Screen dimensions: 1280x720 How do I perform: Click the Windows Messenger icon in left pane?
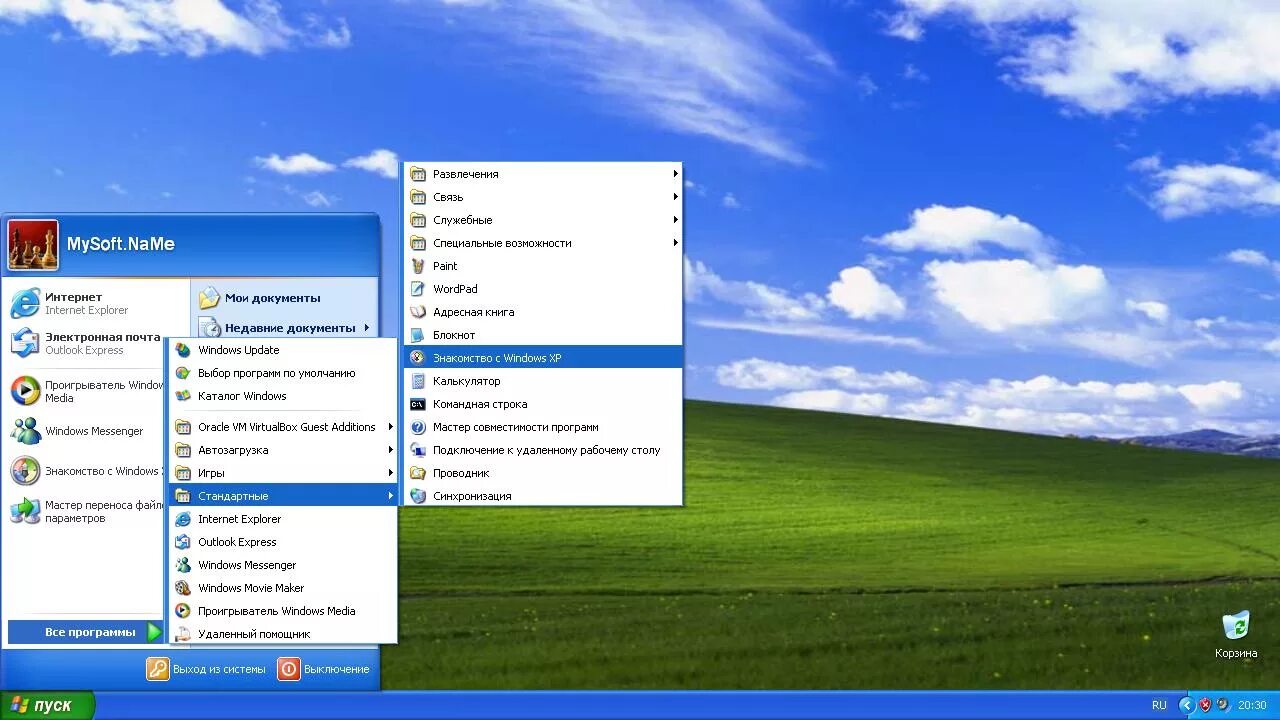(25, 431)
